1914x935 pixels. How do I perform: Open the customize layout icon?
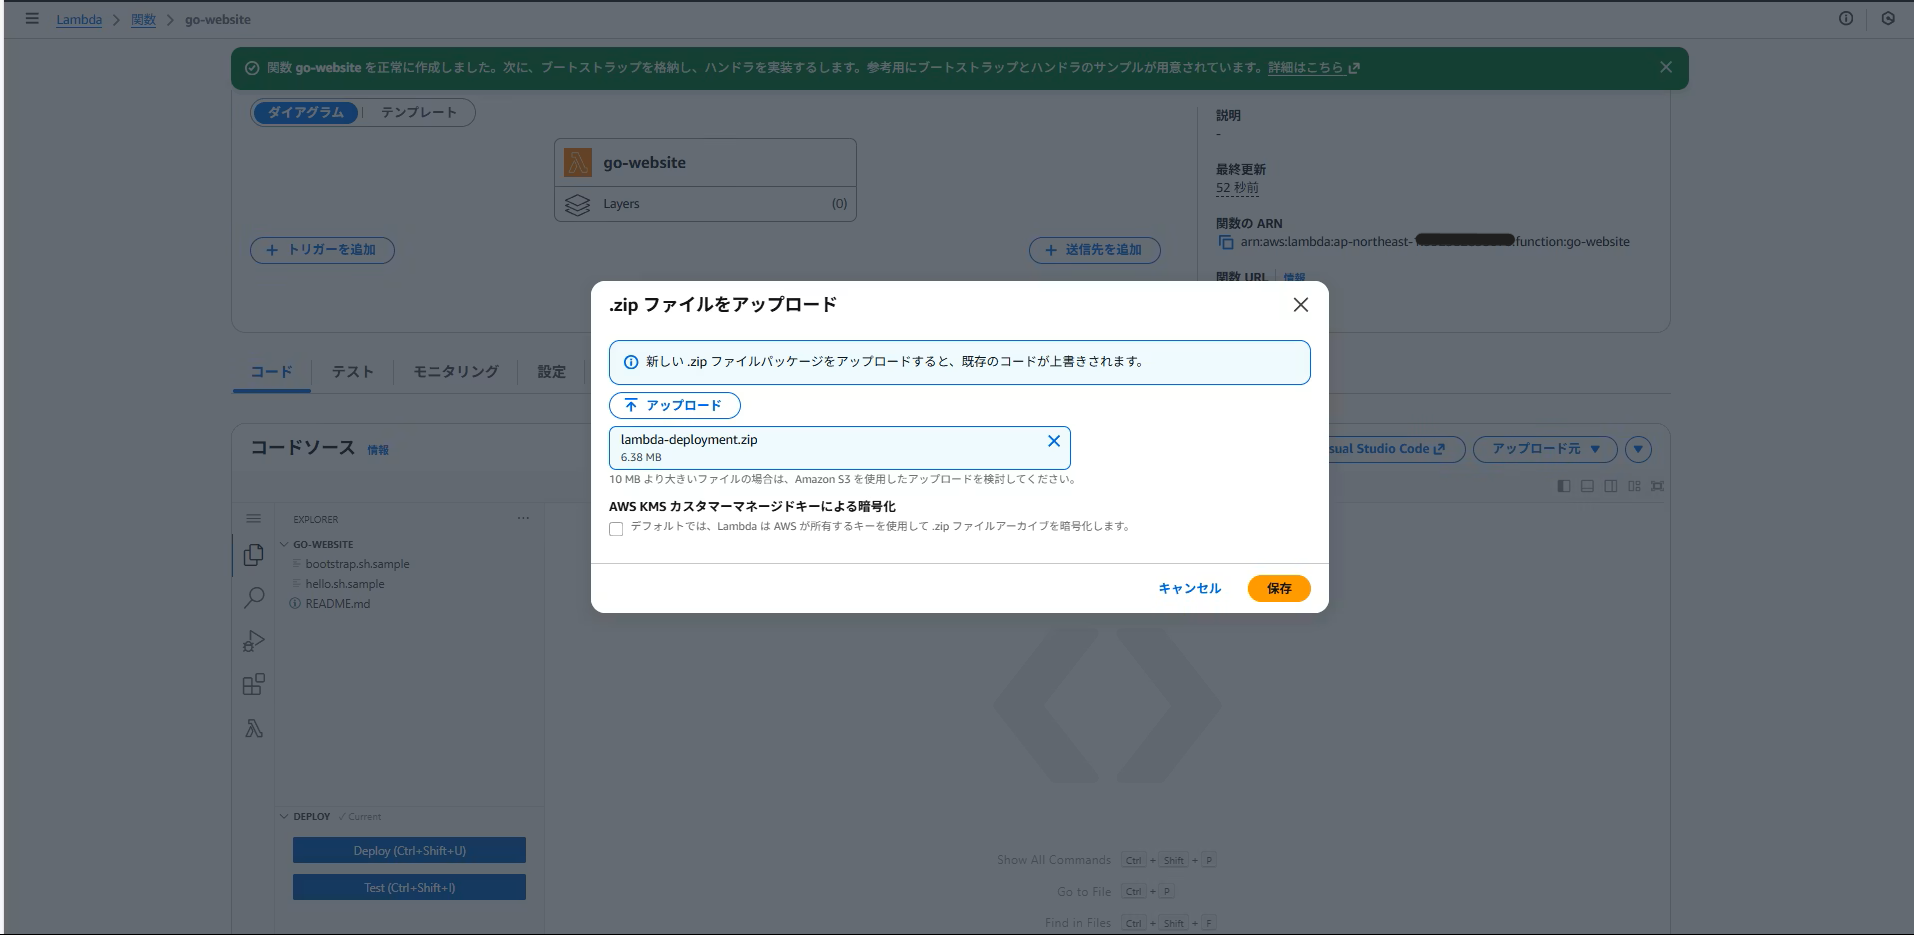(1634, 486)
